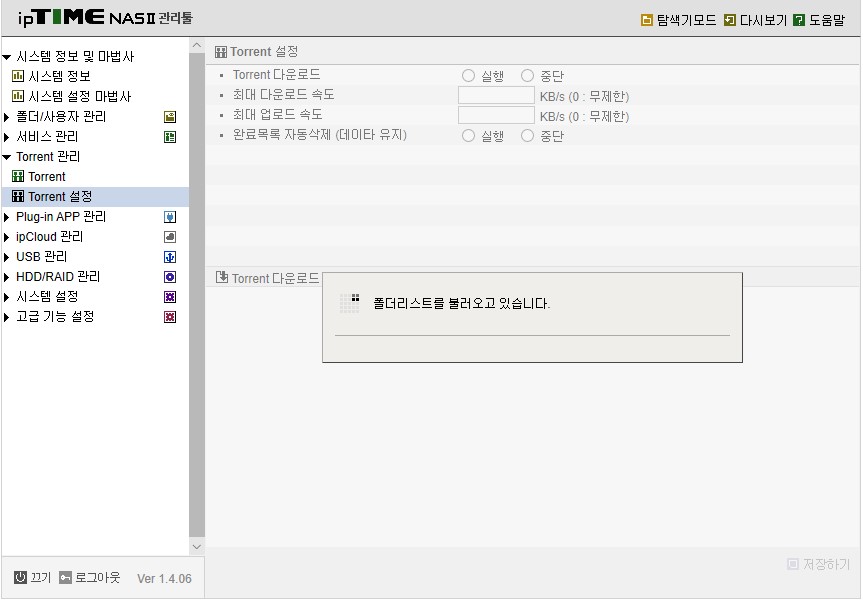
Task: Open the Torrent list page
Action: [x=46, y=177]
